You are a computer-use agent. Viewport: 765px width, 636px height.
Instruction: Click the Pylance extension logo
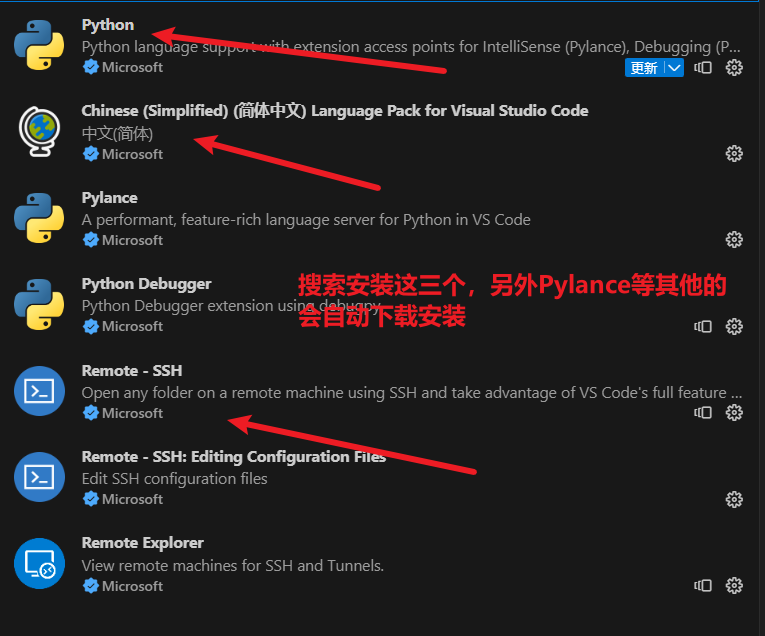pyautogui.click(x=39, y=218)
